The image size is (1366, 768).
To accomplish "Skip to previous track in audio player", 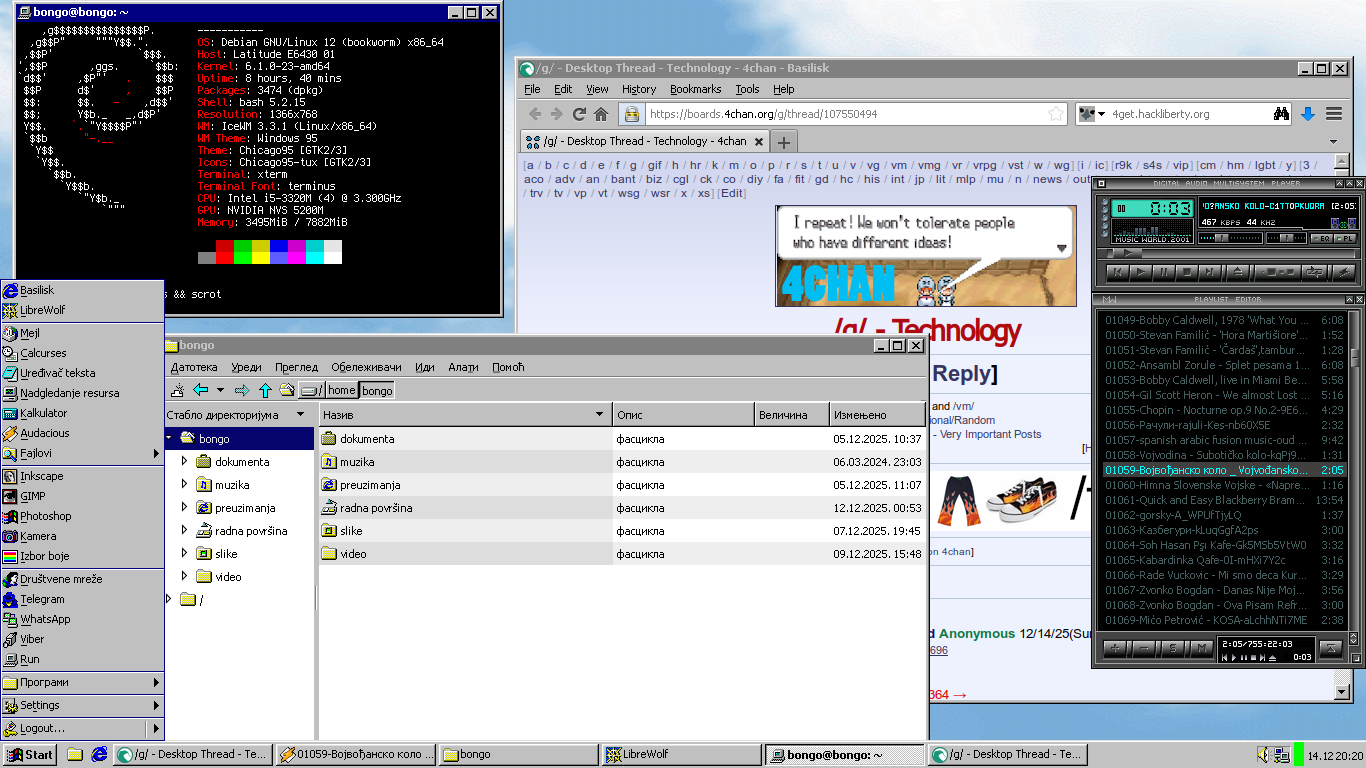I will click(1118, 271).
